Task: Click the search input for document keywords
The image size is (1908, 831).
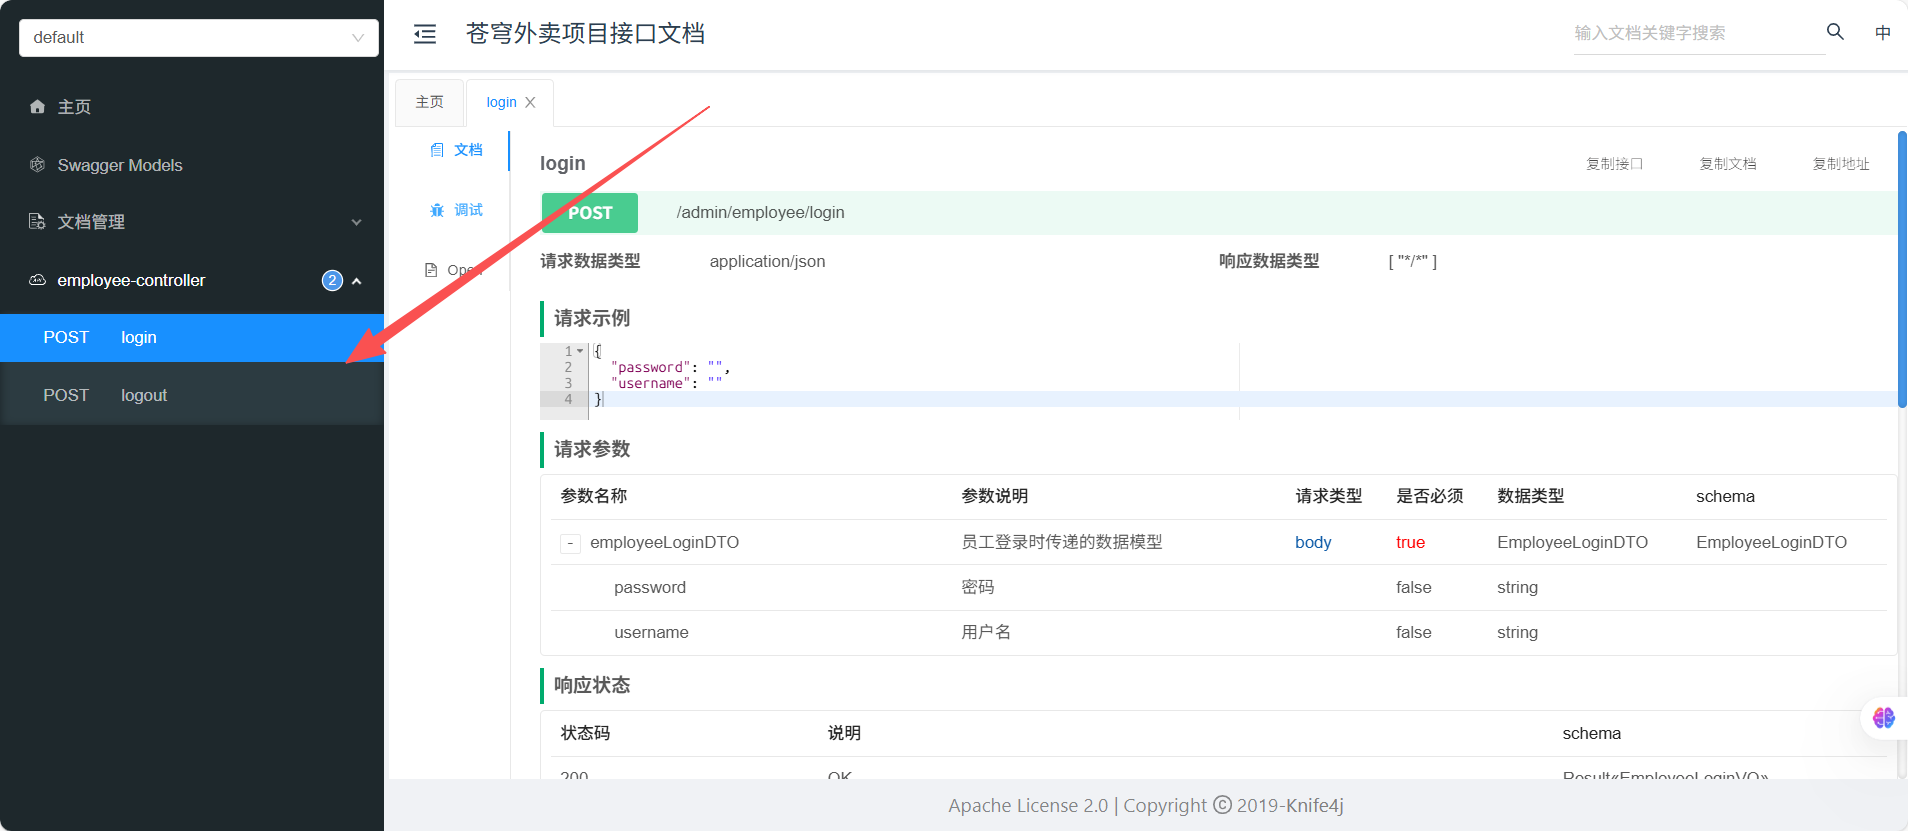Action: pyautogui.click(x=1699, y=33)
